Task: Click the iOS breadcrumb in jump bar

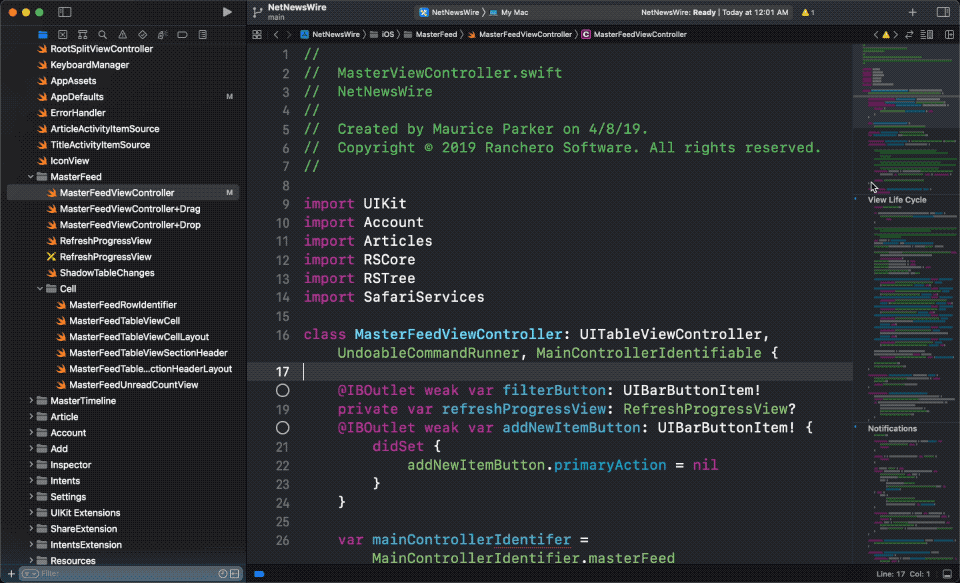Action: point(387,34)
